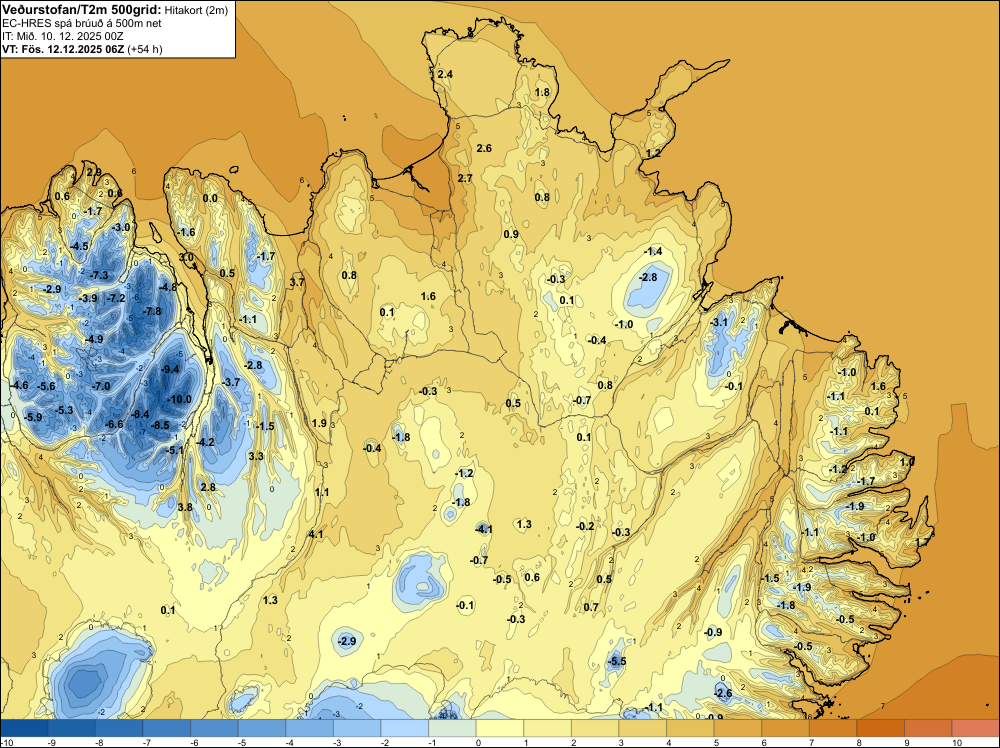
Task: Click the 'EC-HRES spá brúuð á 500m net' line
Action: pos(82,23)
